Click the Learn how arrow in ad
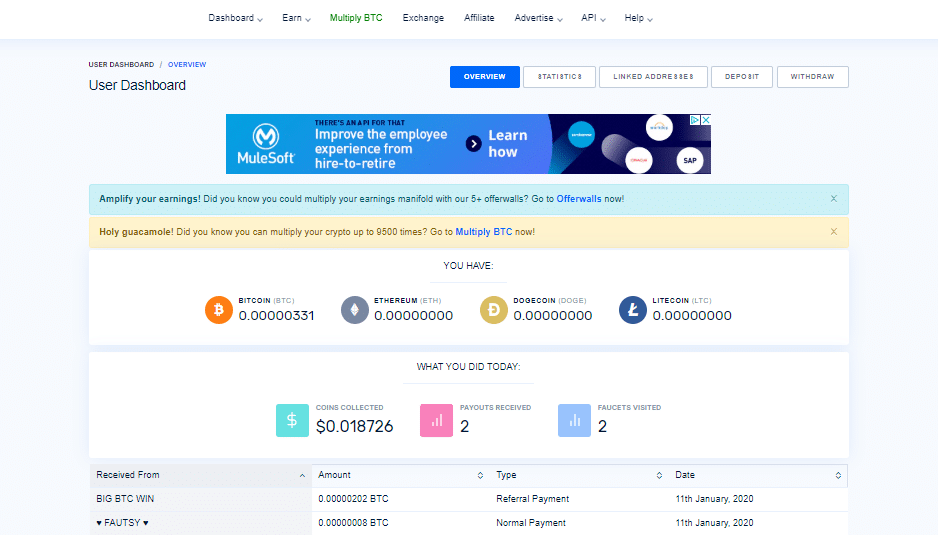This screenshot has width=938, height=535. (x=474, y=144)
